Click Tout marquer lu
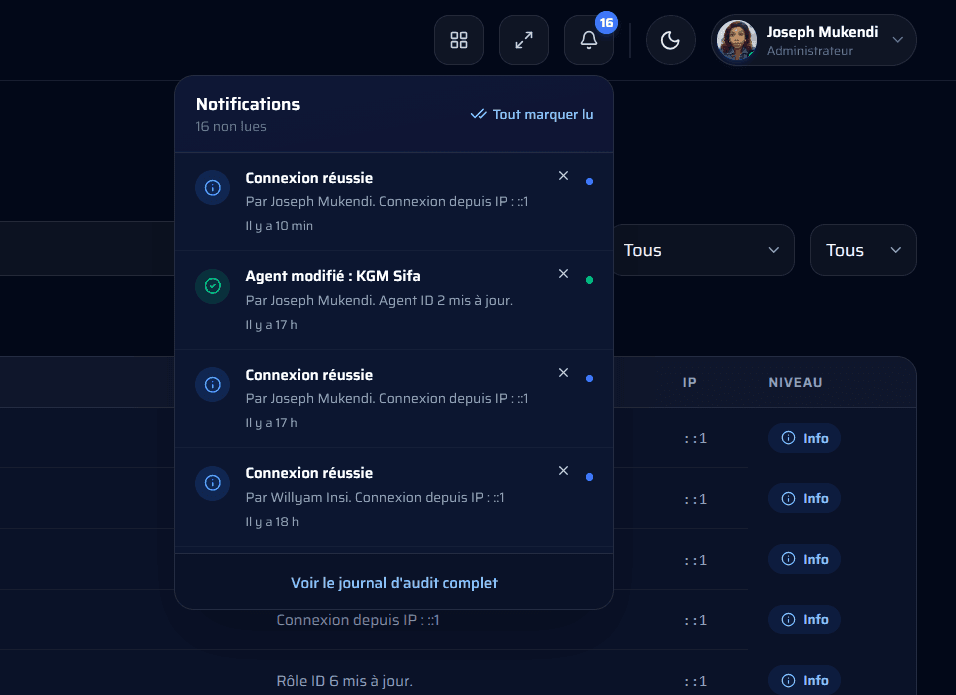The image size is (956, 695). click(x=532, y=115)
